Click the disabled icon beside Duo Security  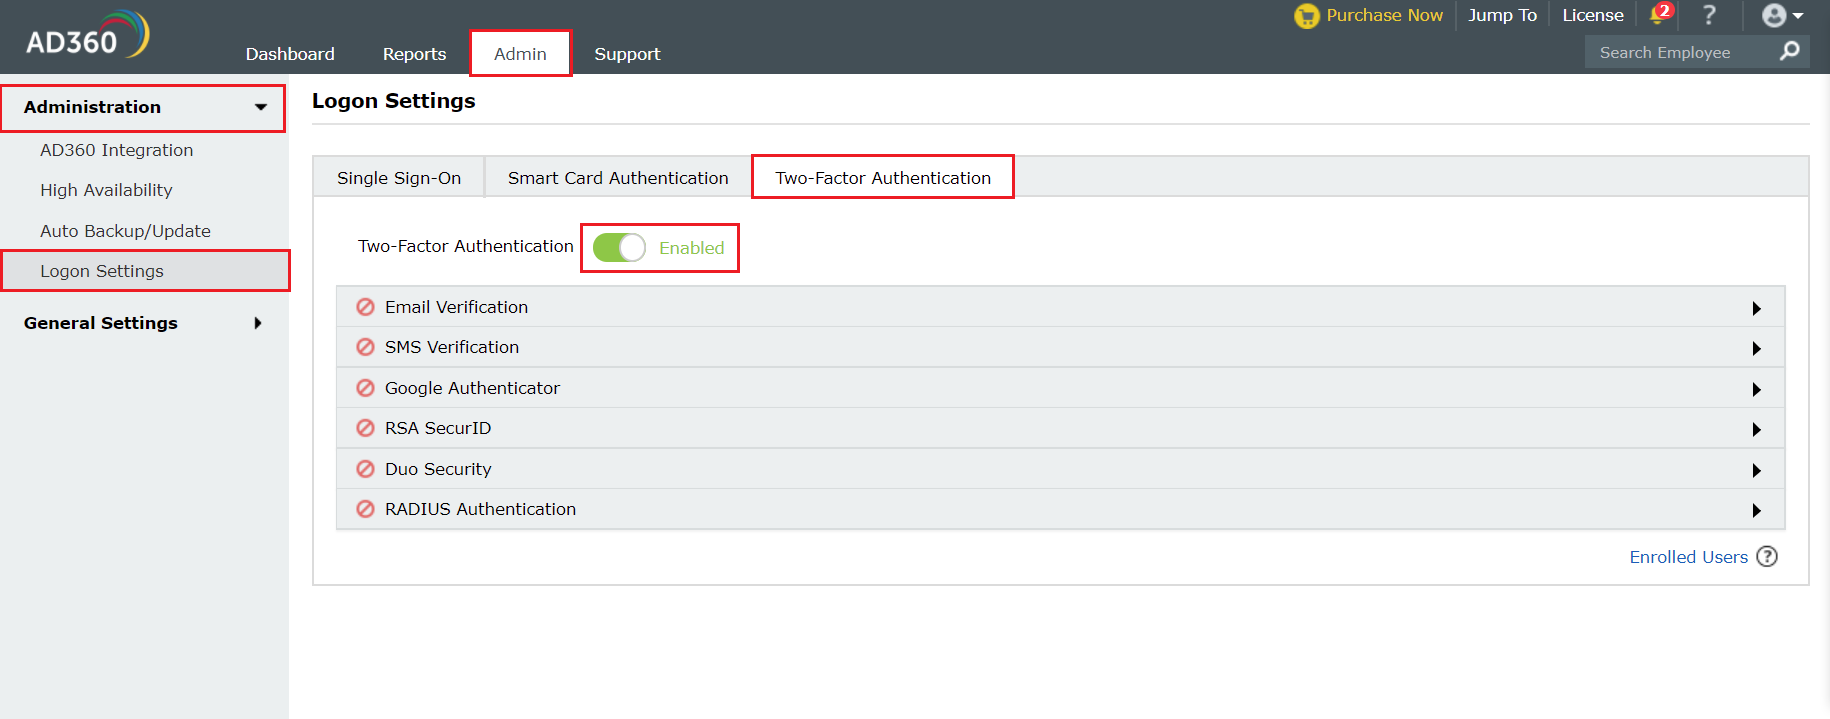(x=366, y=469)
